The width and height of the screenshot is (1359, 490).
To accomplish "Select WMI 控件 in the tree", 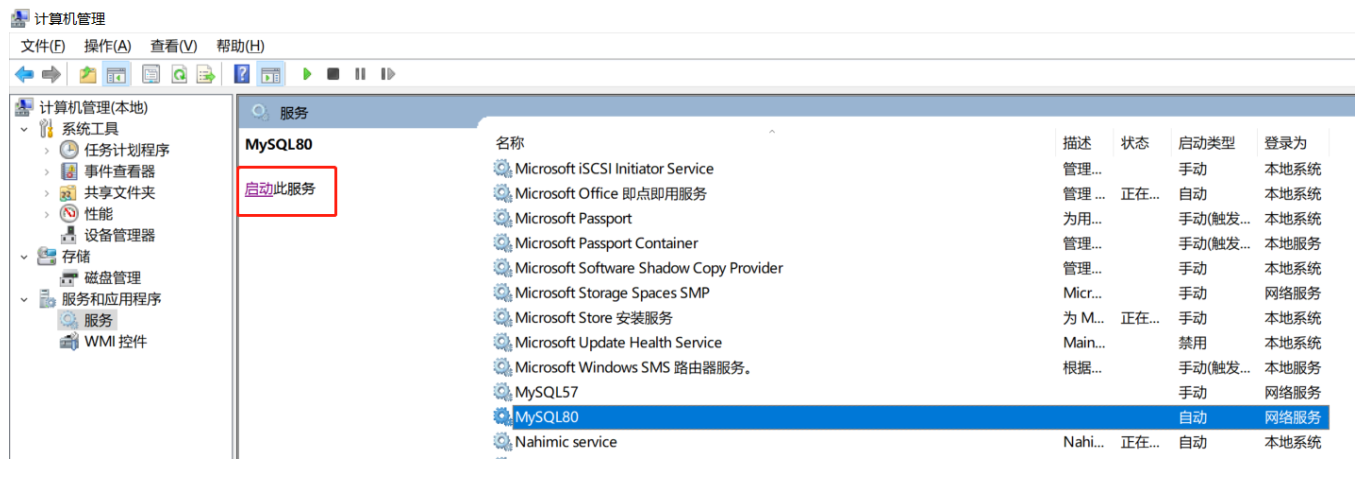I will 115,341.
